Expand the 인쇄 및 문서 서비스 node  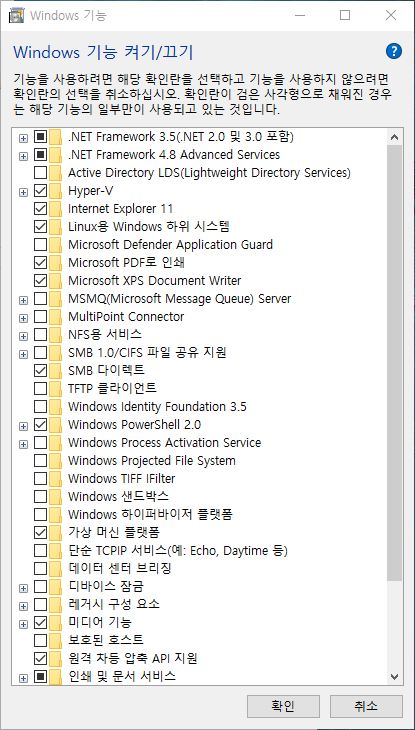click(x=23, y=678)
